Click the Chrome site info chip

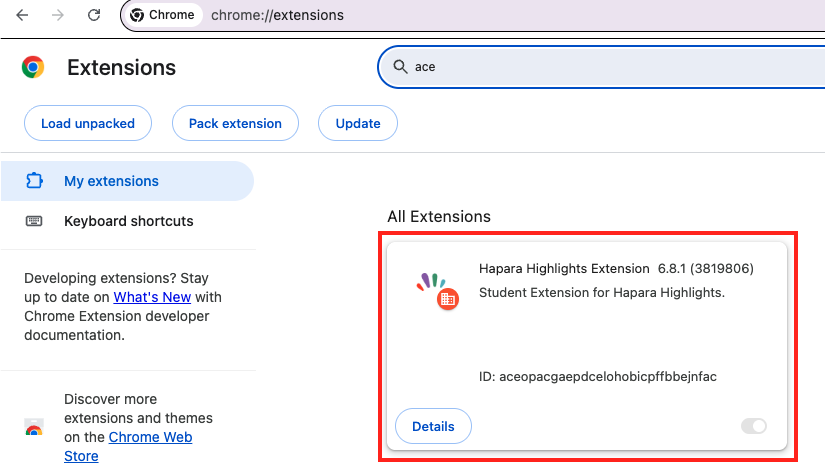[x=163, y=15]
